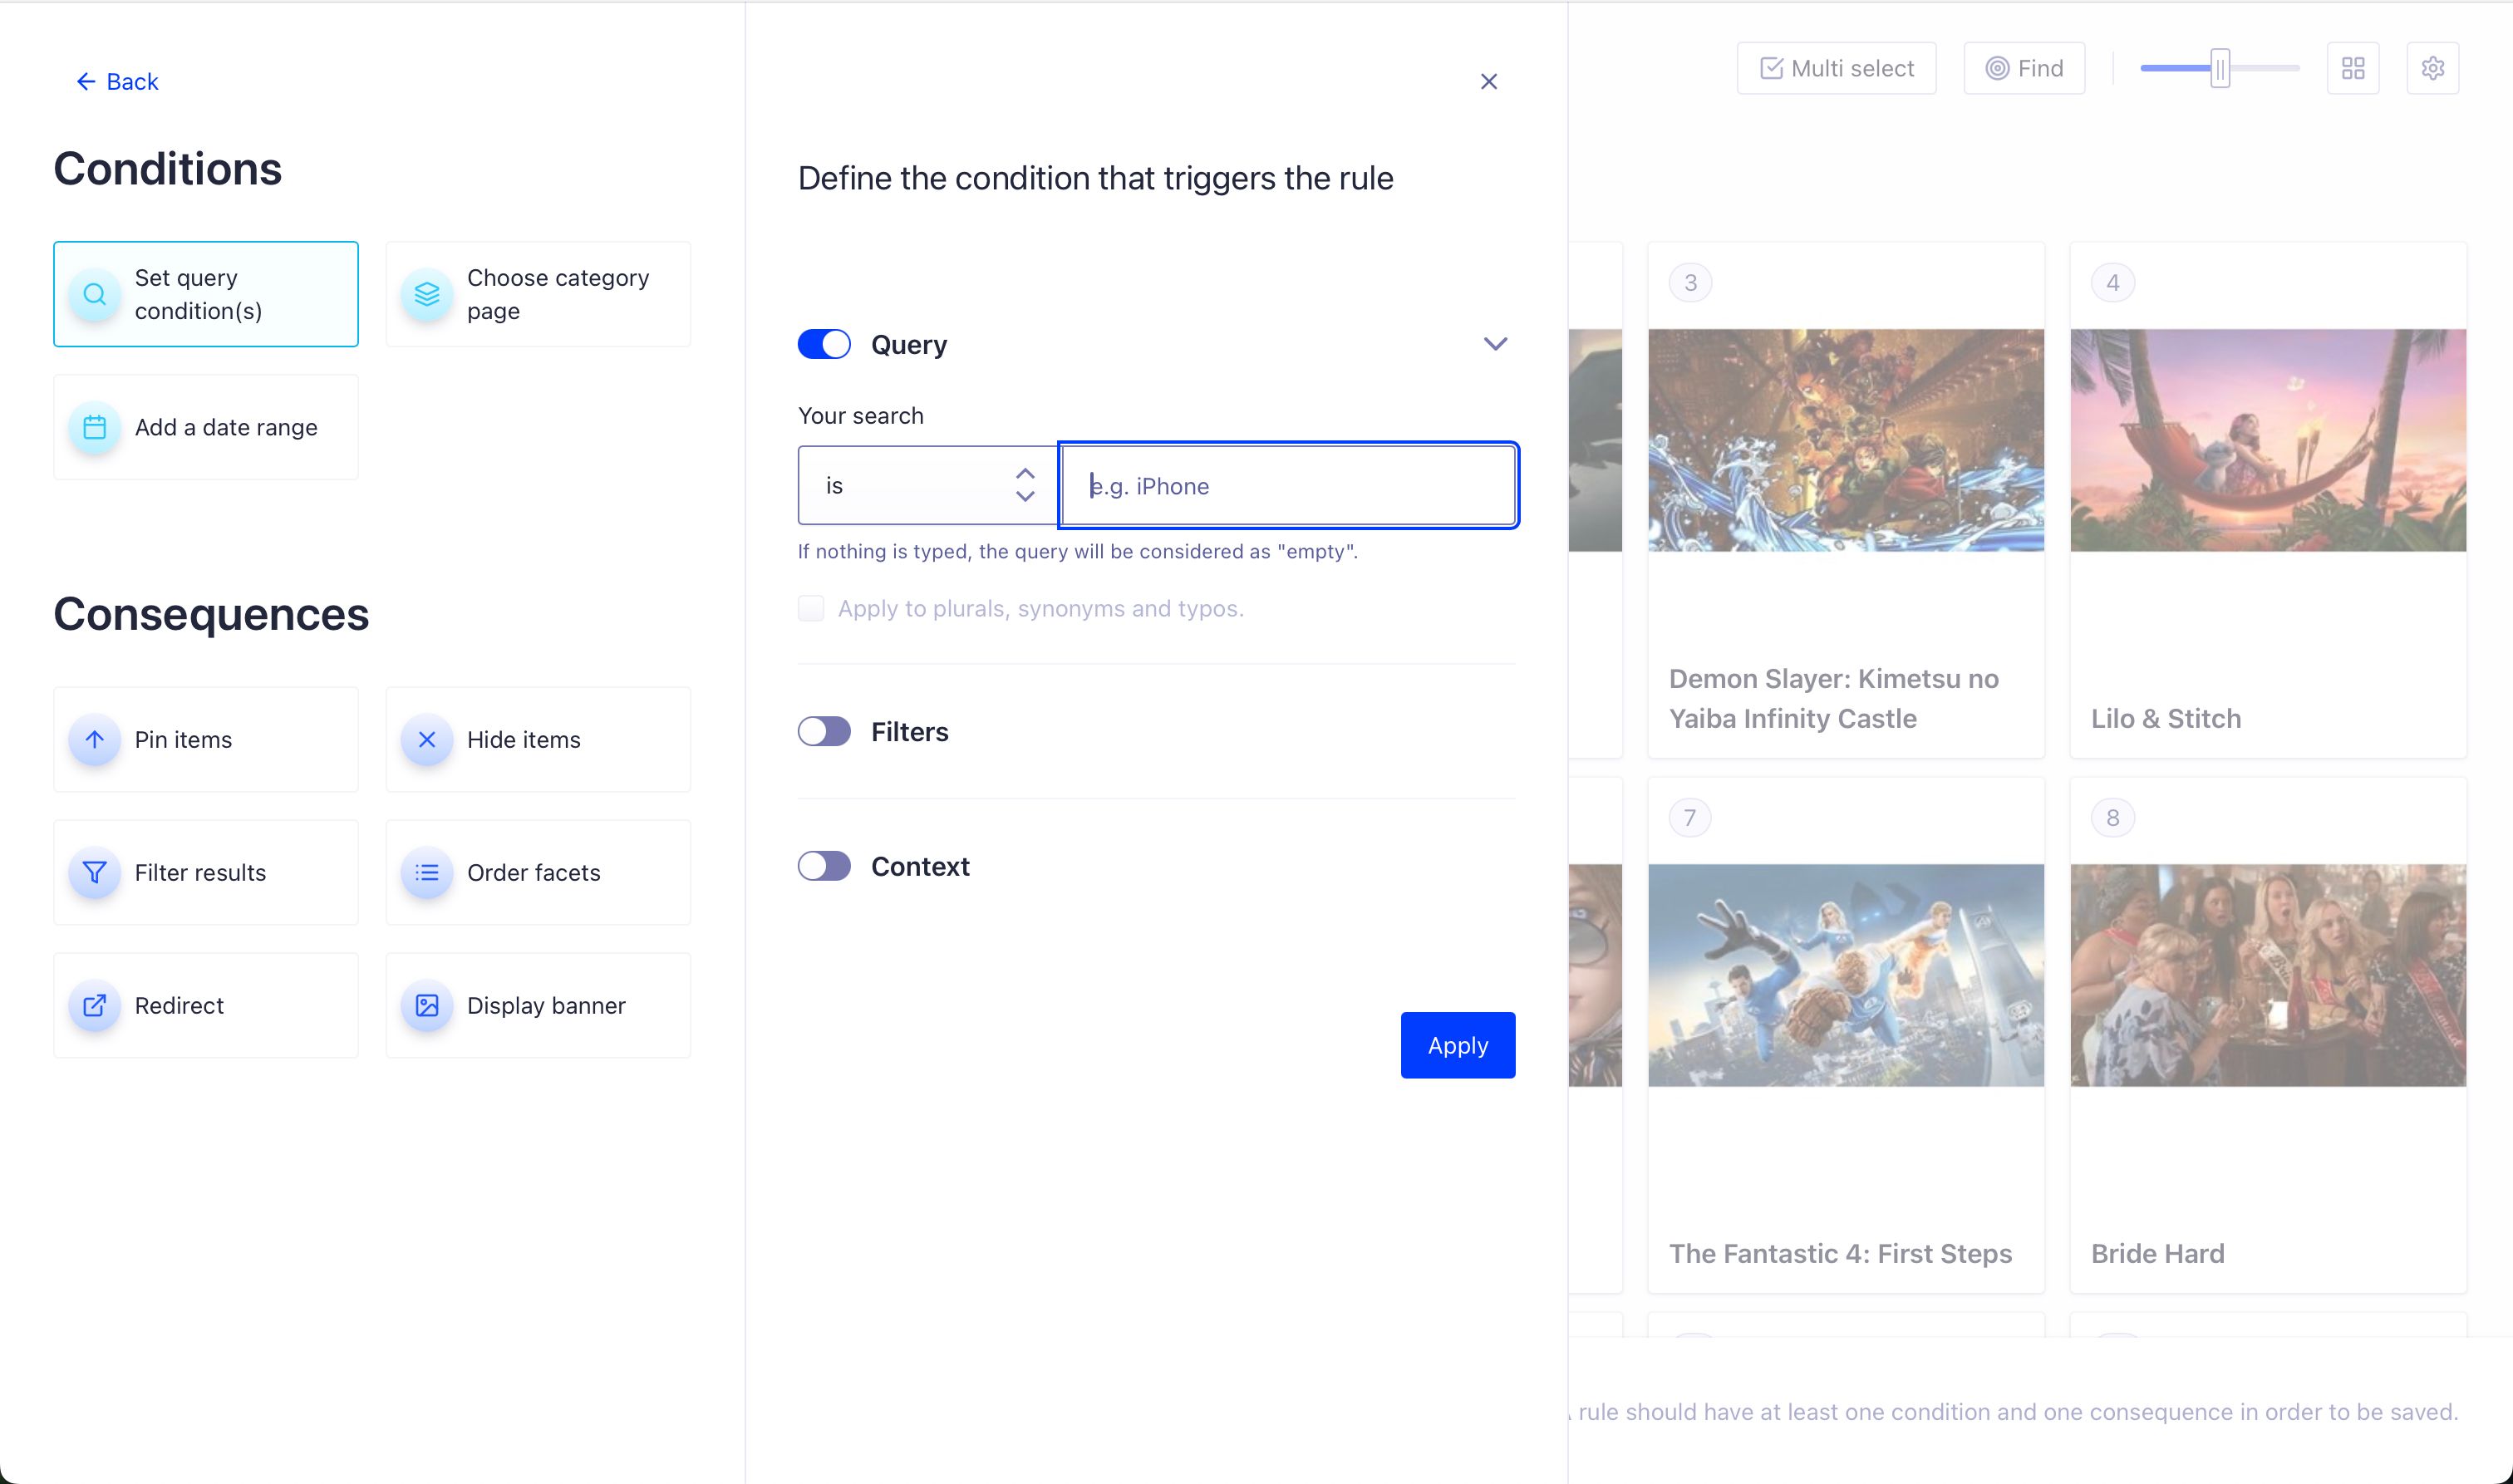The image size is (2513, 1484).
Task: Open the "is" match type dropdown
Action: click(x=927, y=486)
